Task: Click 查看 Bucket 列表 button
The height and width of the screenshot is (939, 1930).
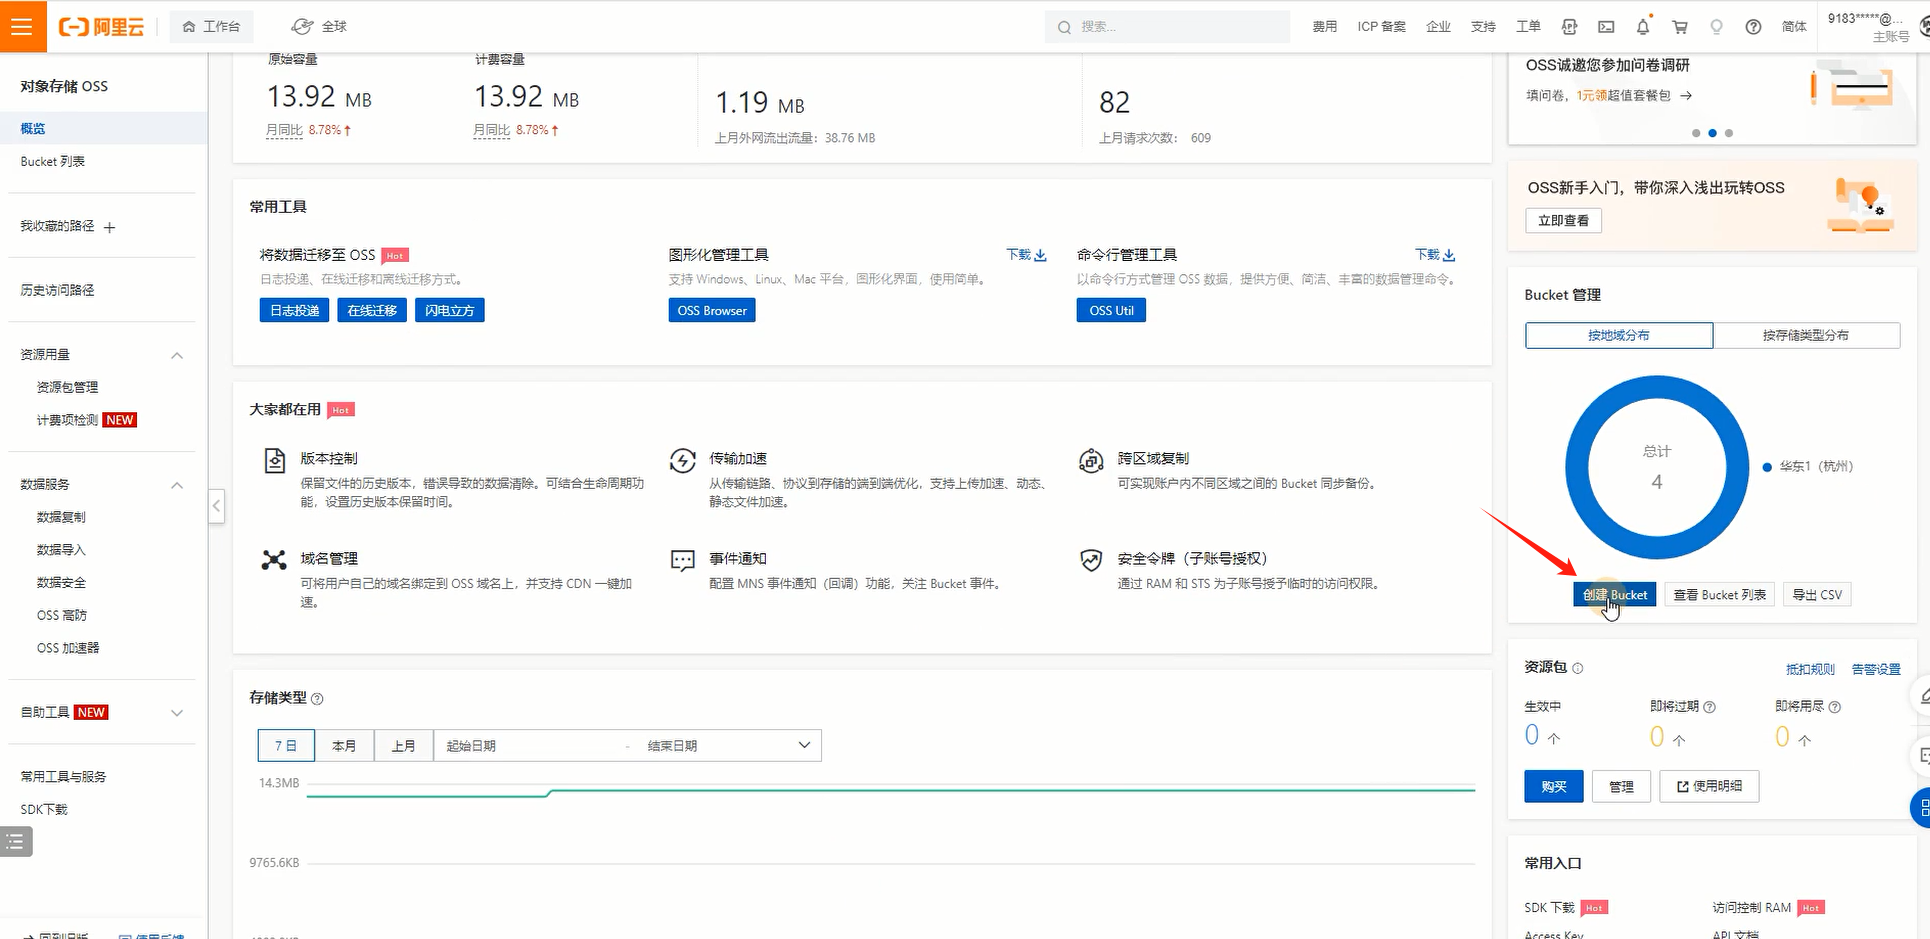Action: (x=1720, y=595)
